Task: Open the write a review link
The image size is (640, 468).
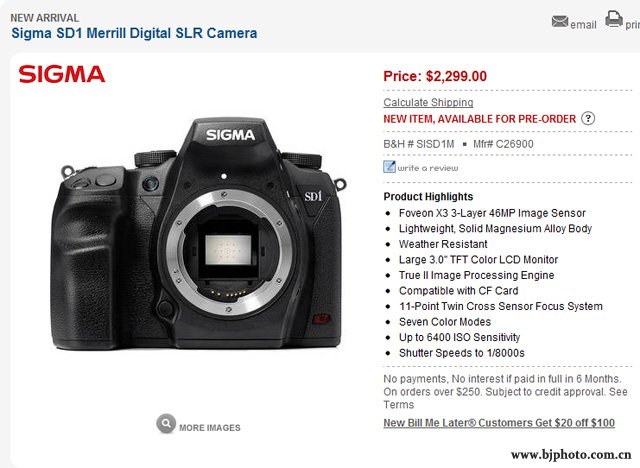Action: pos(428,168)
